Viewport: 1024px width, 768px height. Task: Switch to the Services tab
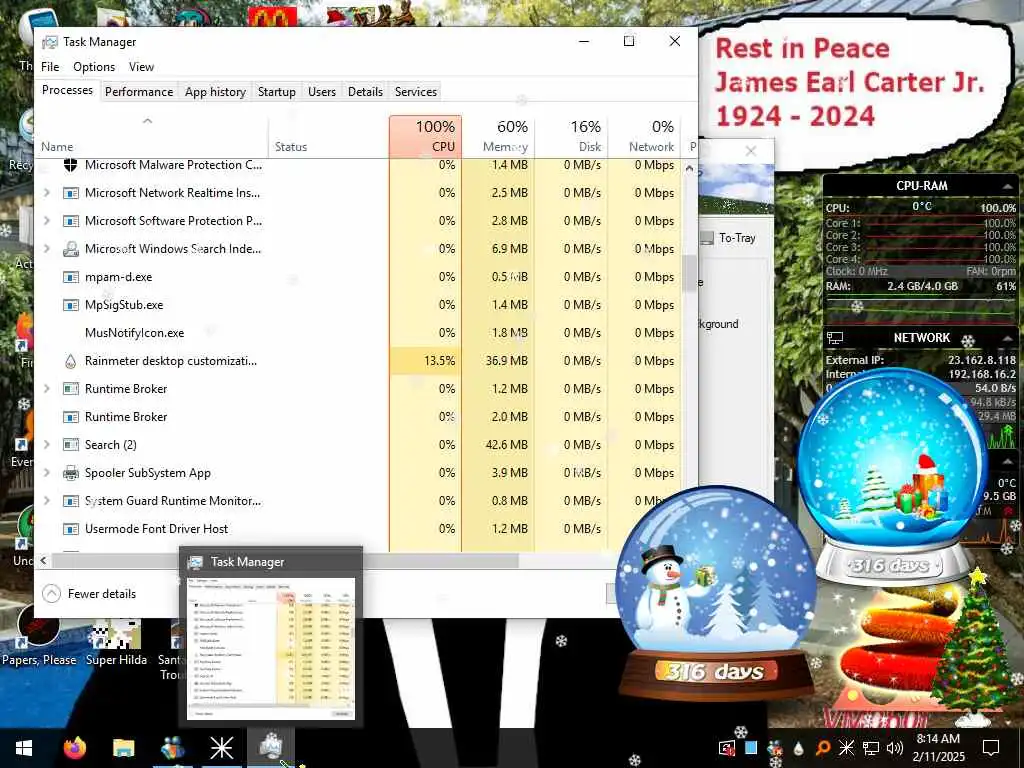click(x=416, y=91)
